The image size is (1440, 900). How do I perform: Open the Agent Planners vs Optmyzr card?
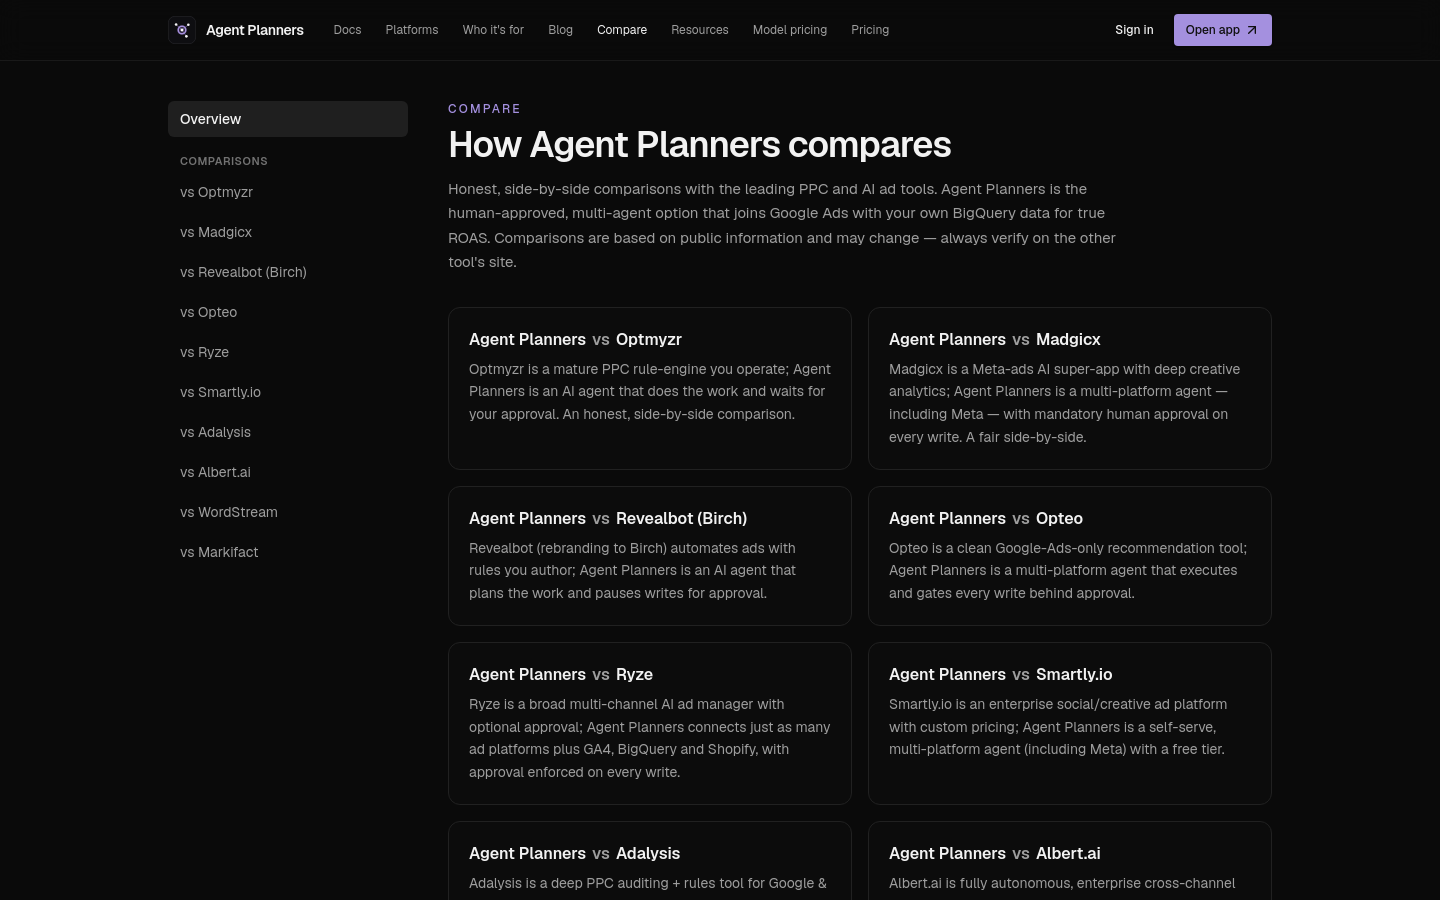[650, 388]
